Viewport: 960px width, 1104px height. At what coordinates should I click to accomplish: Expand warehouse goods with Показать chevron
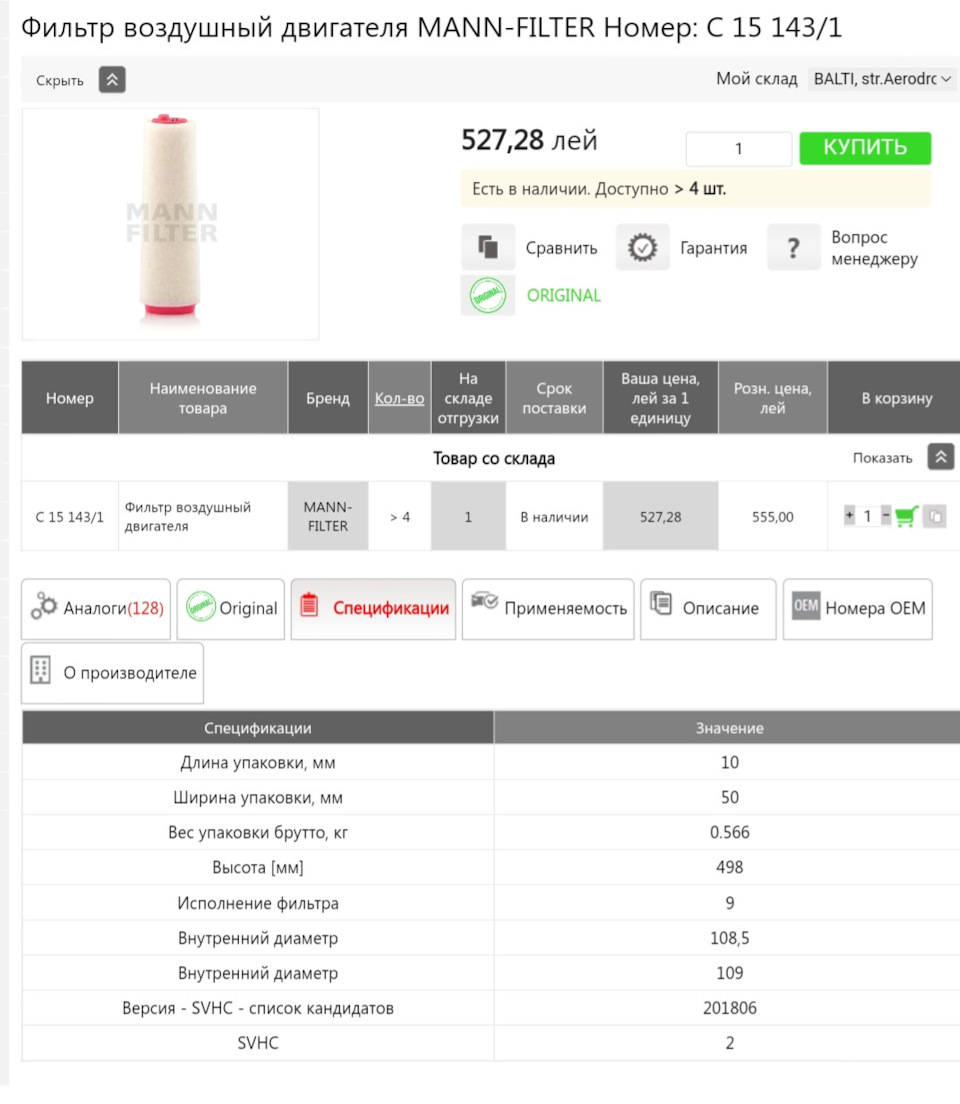(x=941, y=457)
